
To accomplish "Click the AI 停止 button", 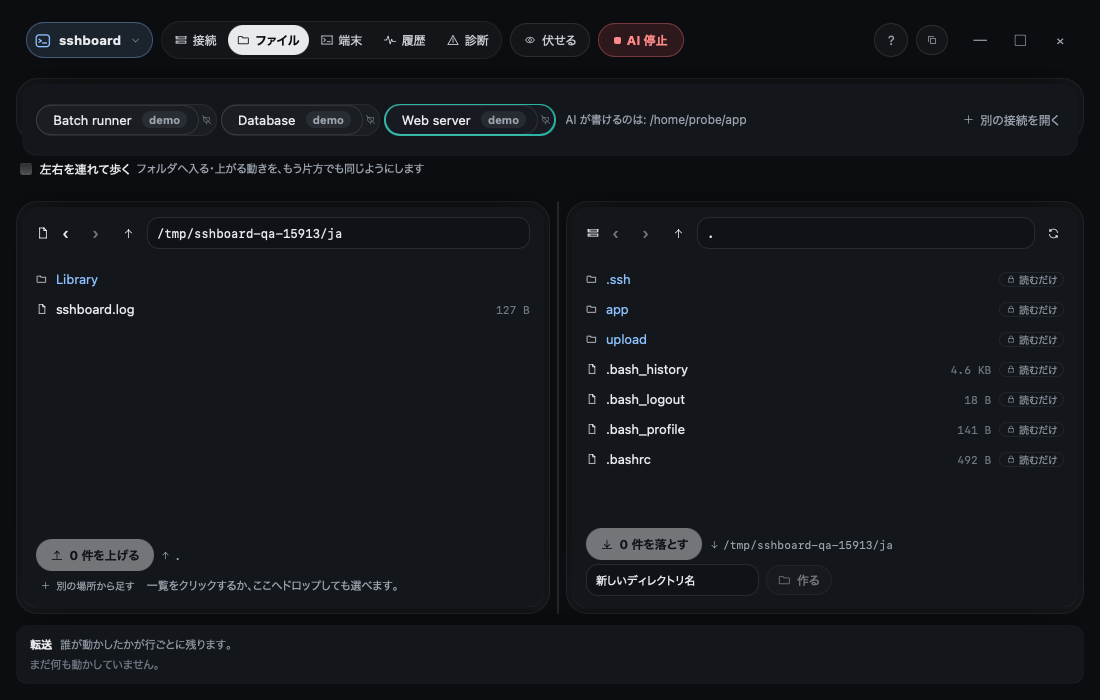I will click(640, 41).
